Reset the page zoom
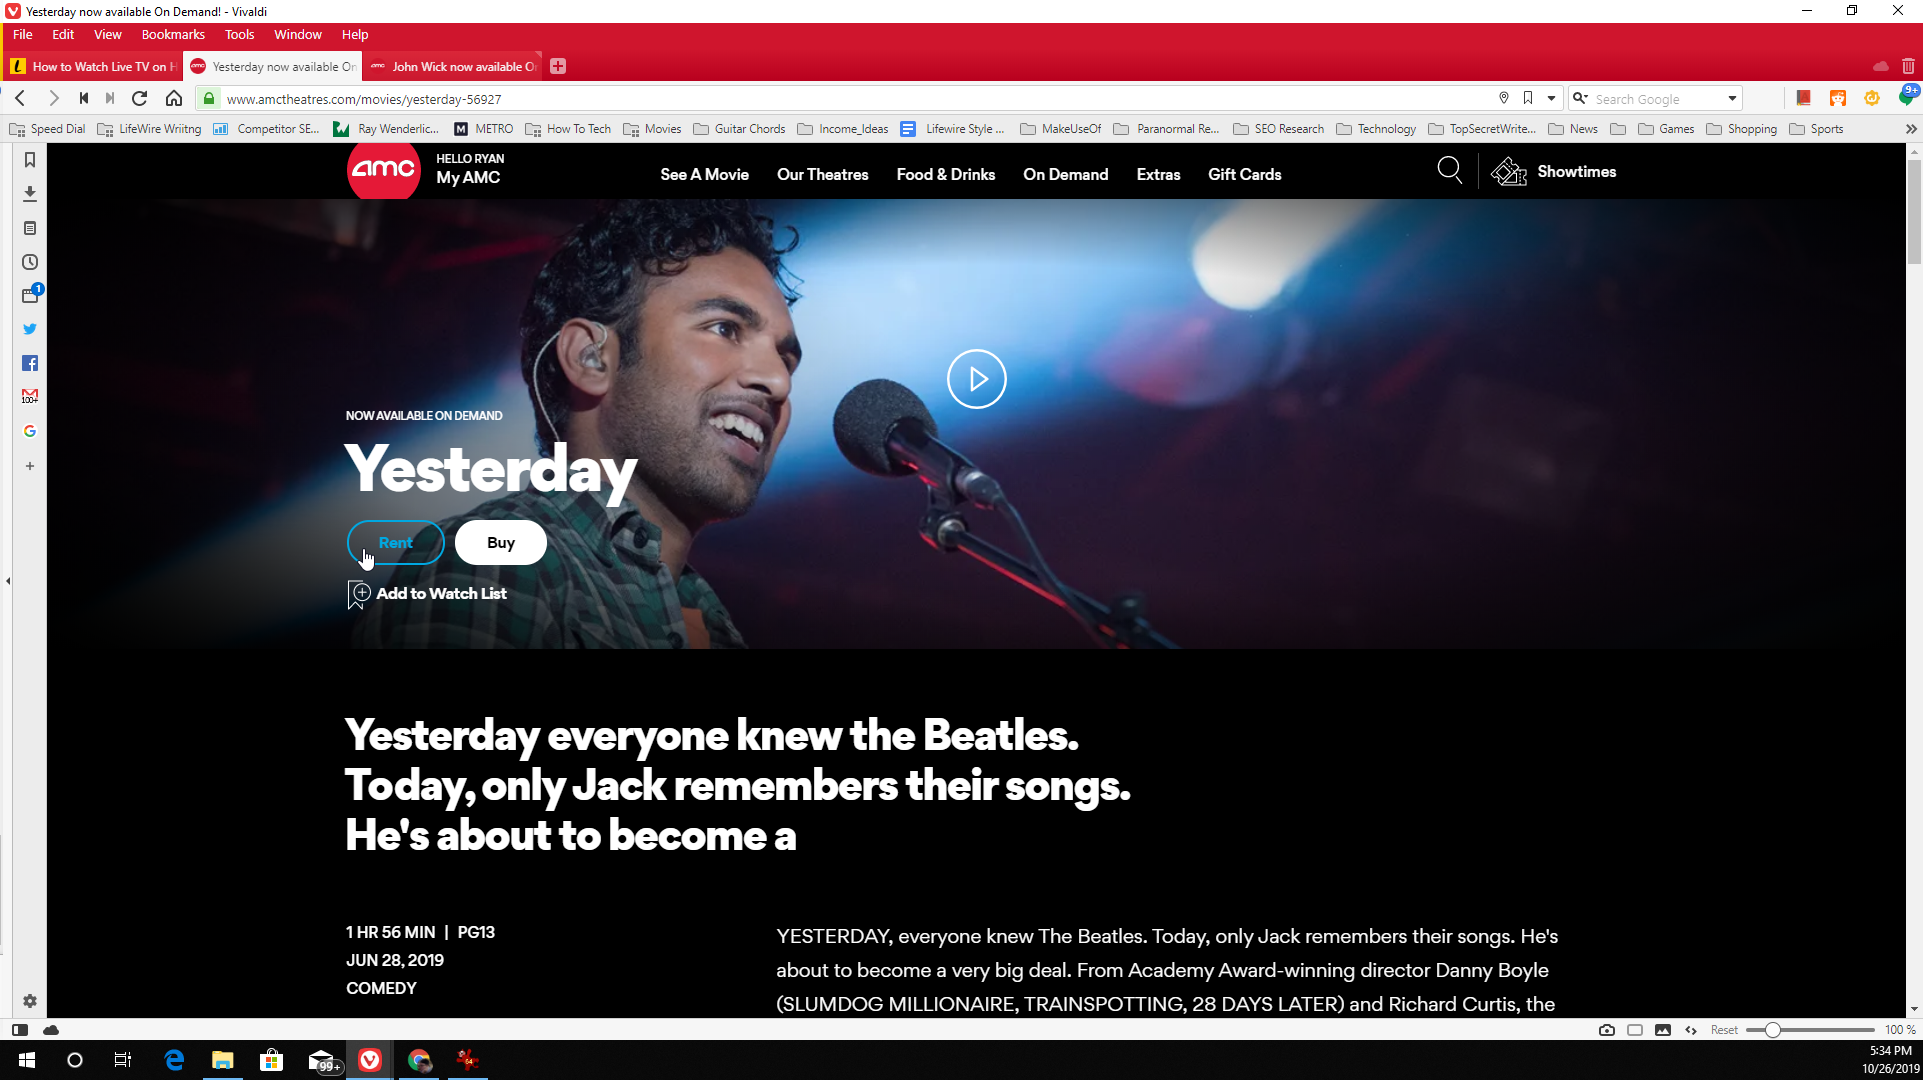 tap(1724, 1030)
